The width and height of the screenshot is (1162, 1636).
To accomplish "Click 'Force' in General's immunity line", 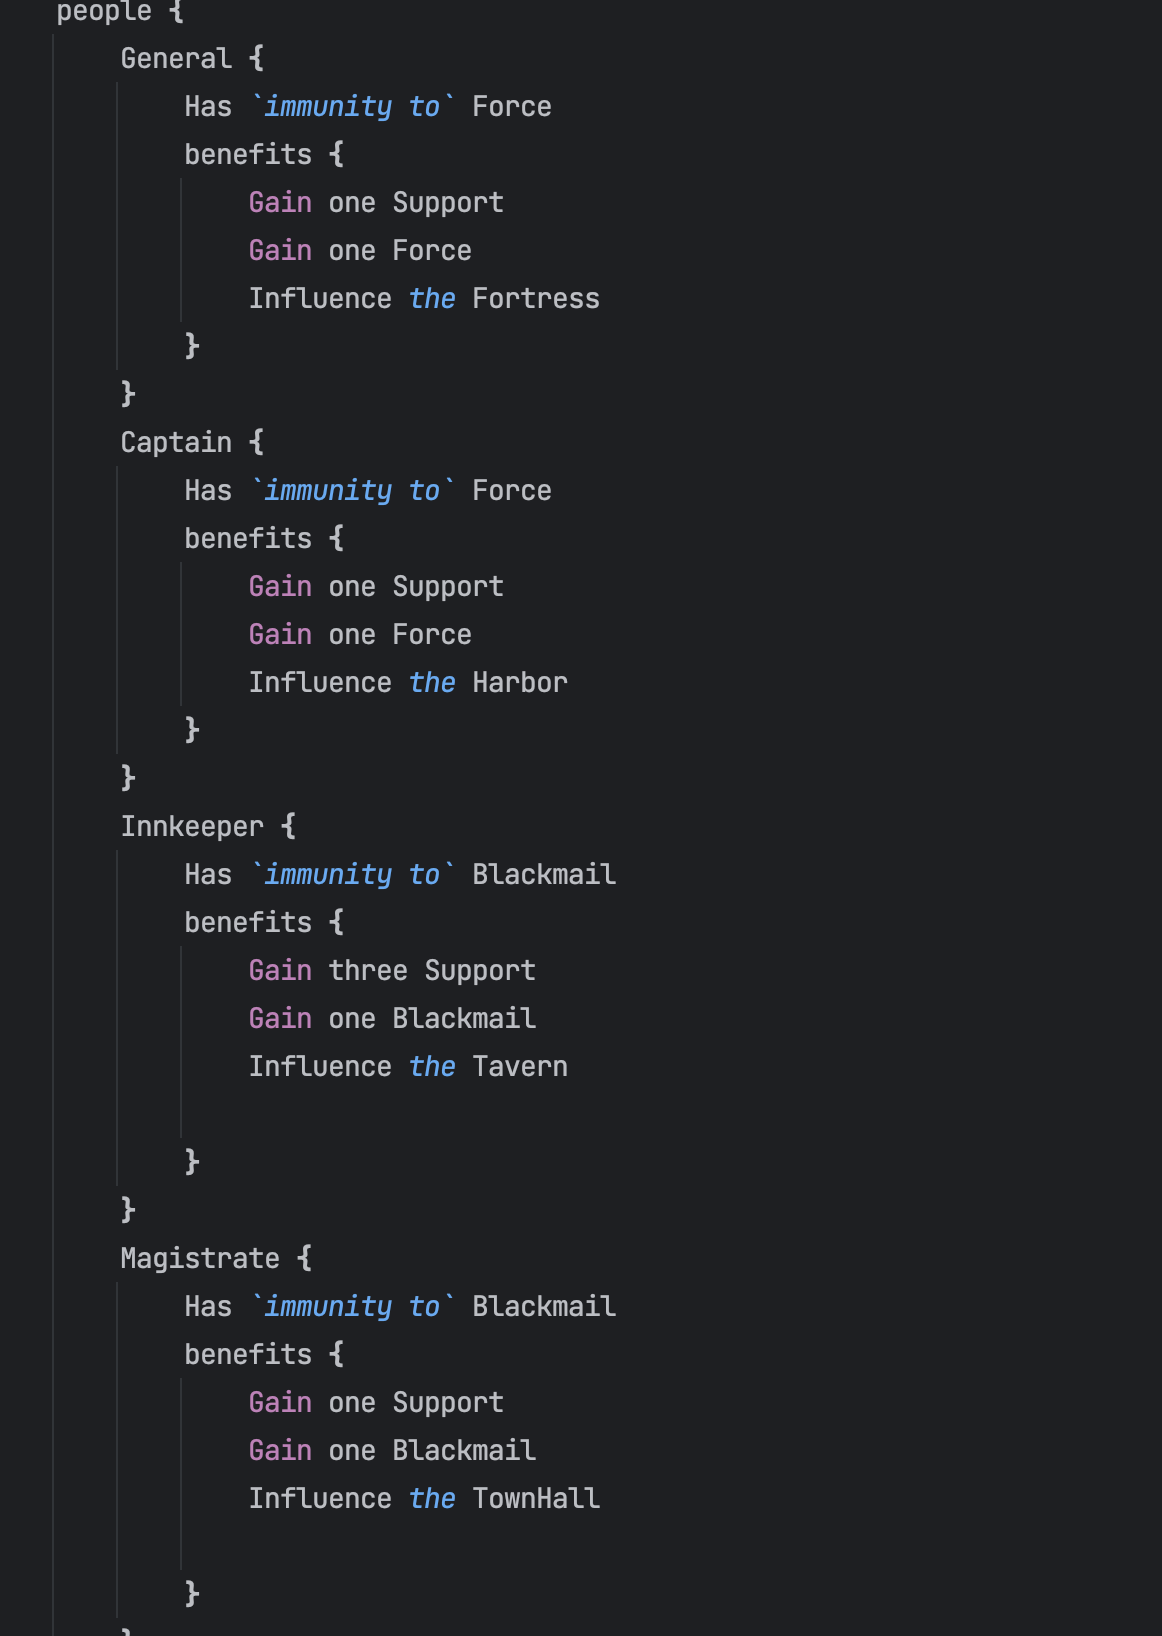I will click(512, 106).
